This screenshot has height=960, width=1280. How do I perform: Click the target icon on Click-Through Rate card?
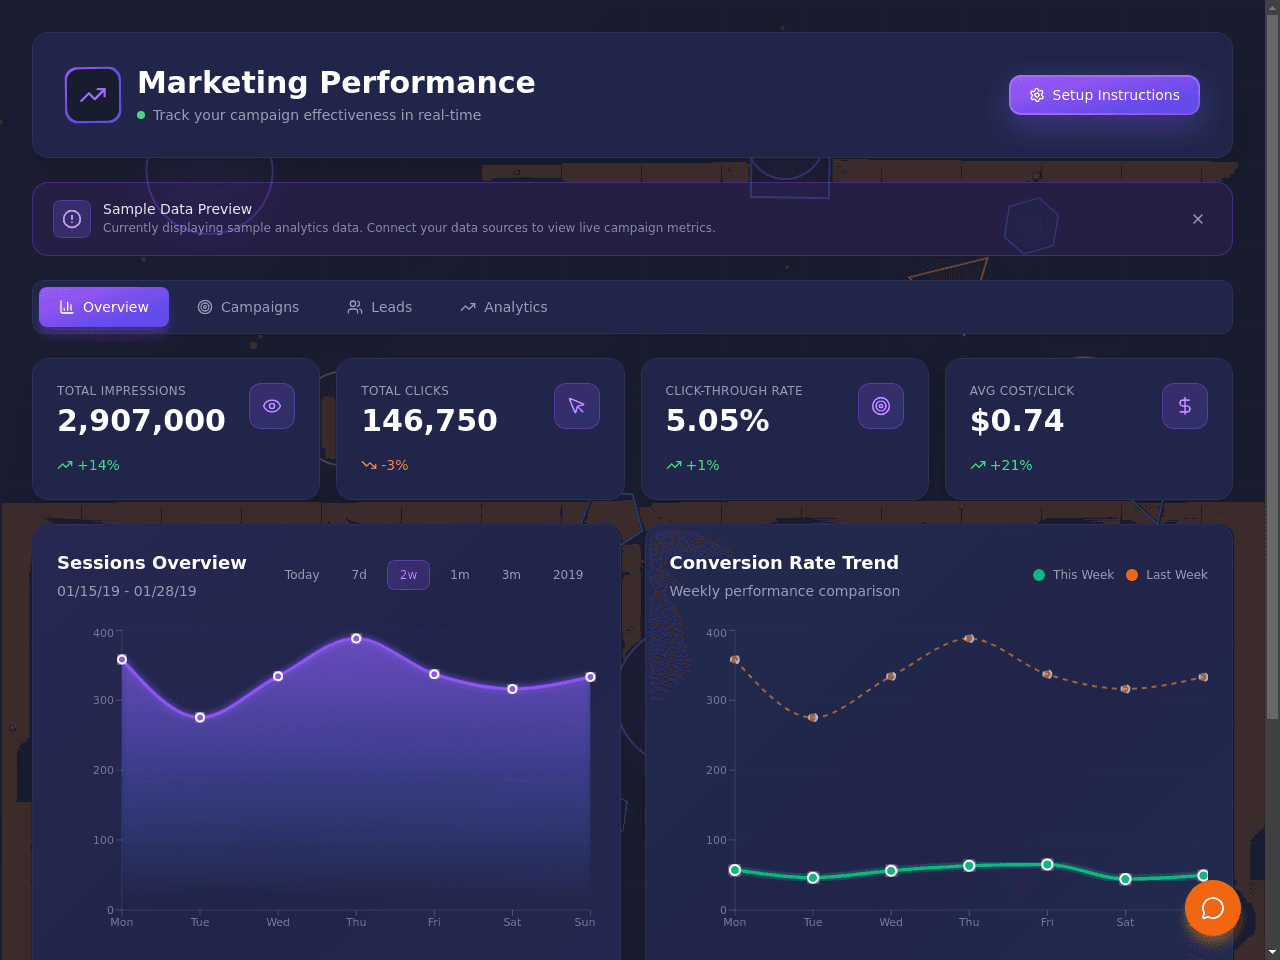tap(881, 406)
